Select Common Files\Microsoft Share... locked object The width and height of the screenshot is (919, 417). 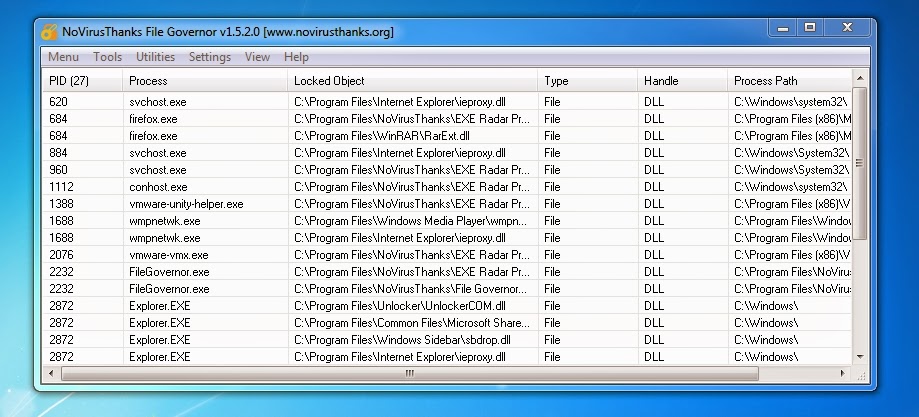click(x=413, y=323)
